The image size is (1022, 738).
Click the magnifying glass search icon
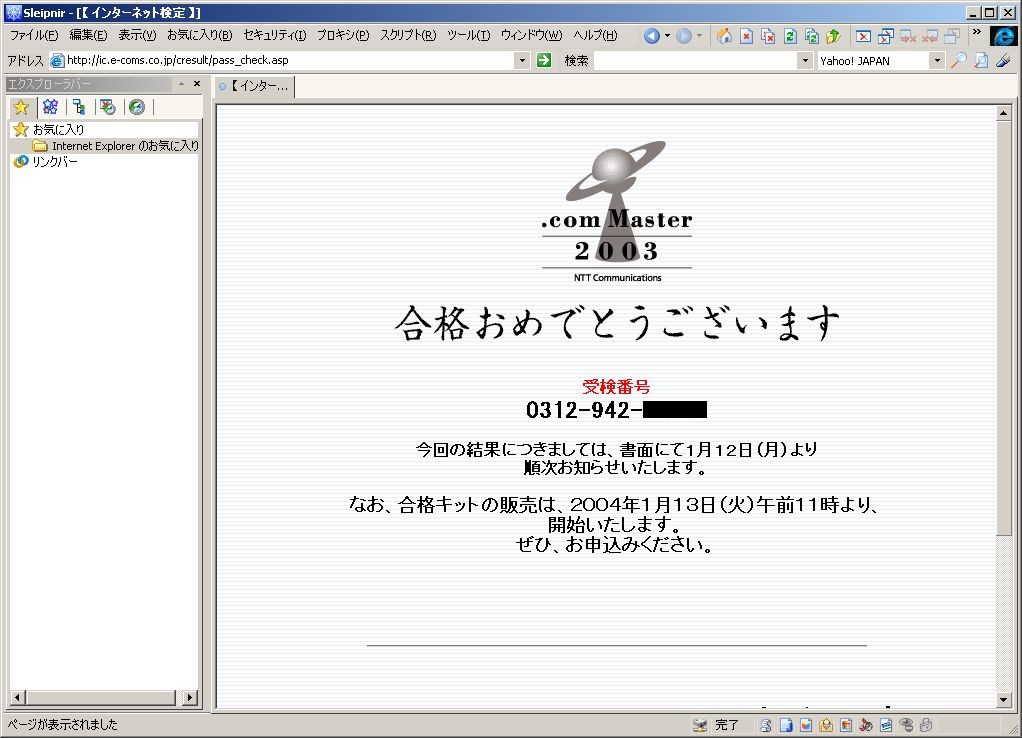coord(959,61)
